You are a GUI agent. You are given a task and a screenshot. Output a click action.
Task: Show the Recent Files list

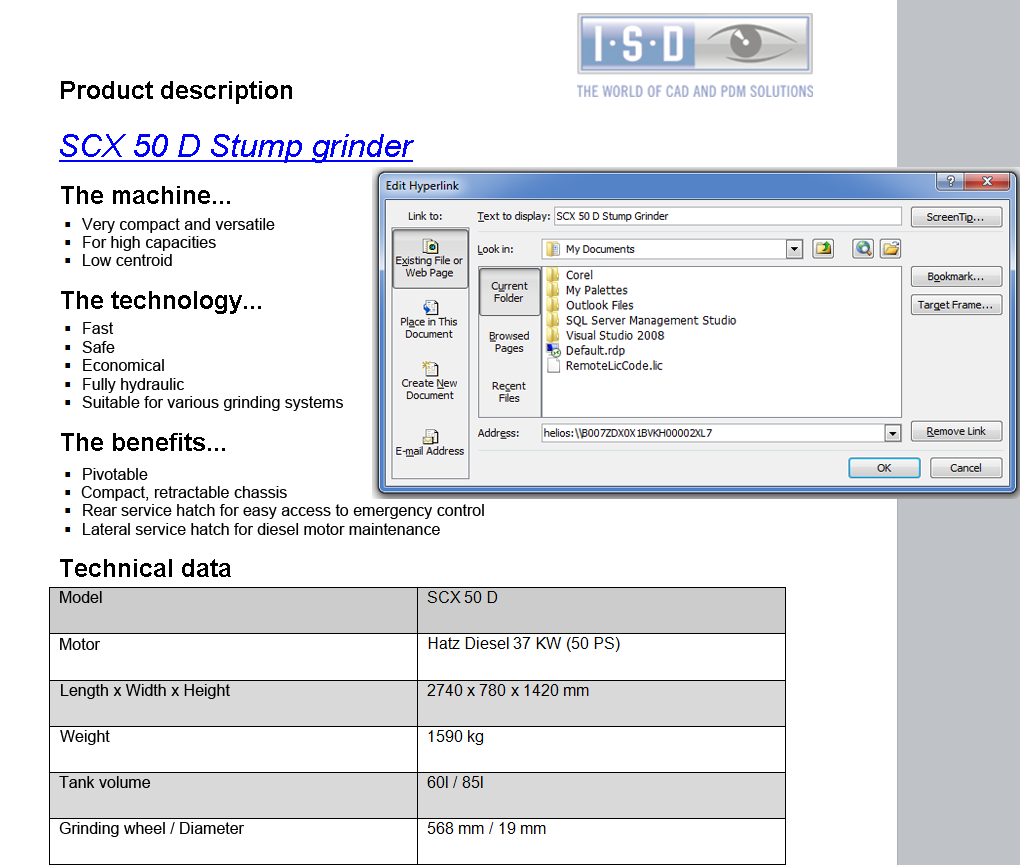[x=509, y=391]
